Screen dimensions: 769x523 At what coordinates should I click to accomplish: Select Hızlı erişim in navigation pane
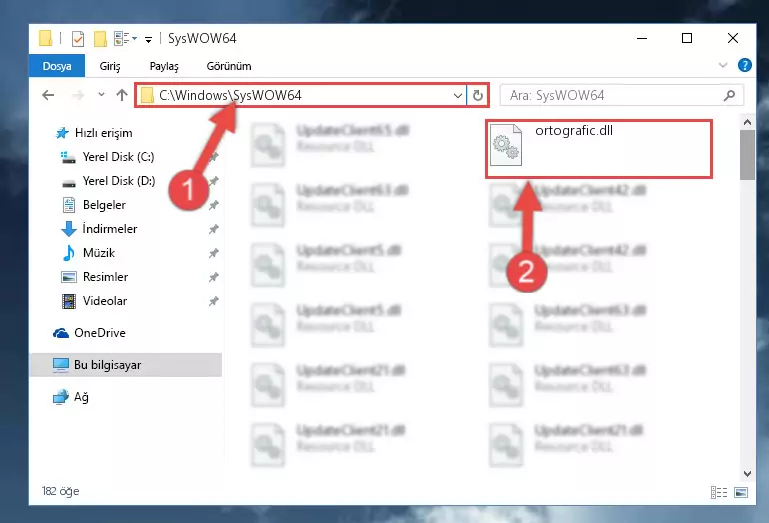click(93, 133)
